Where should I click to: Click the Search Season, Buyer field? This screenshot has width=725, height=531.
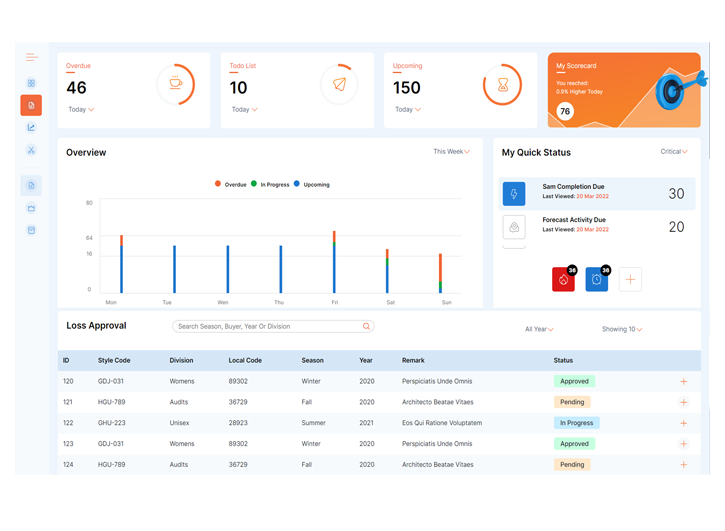[266, 326]
